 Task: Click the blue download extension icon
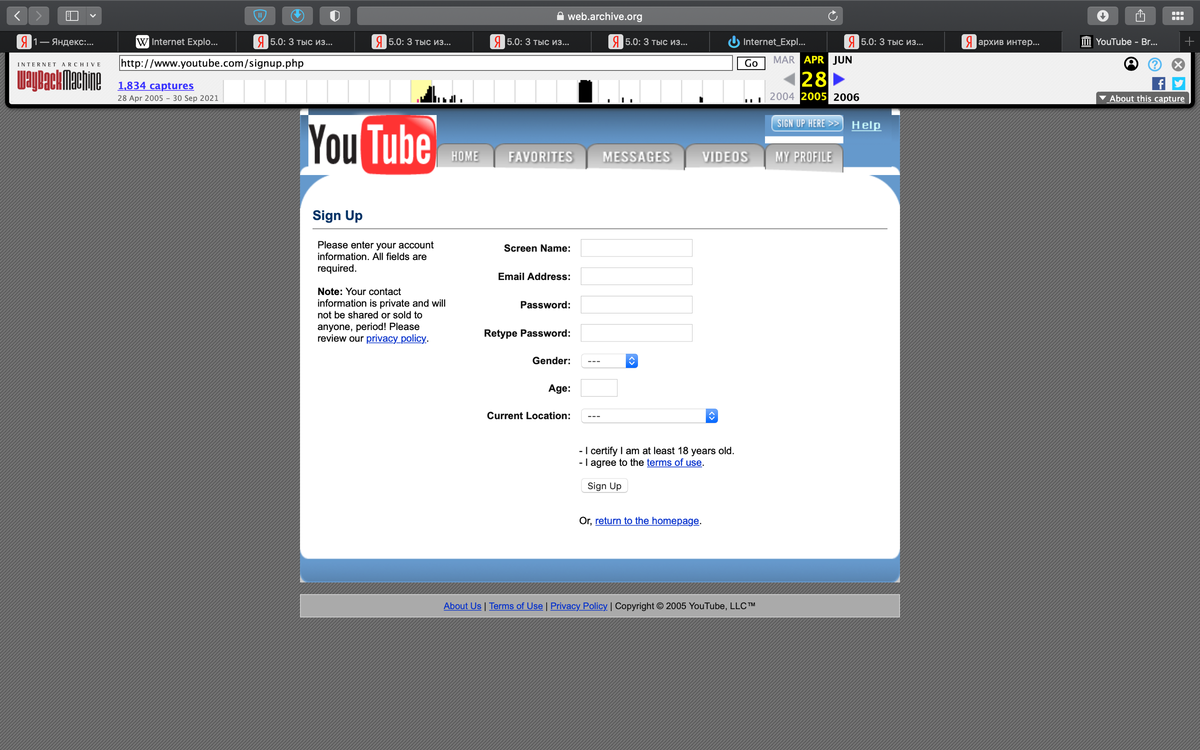(x=298, y=16)
